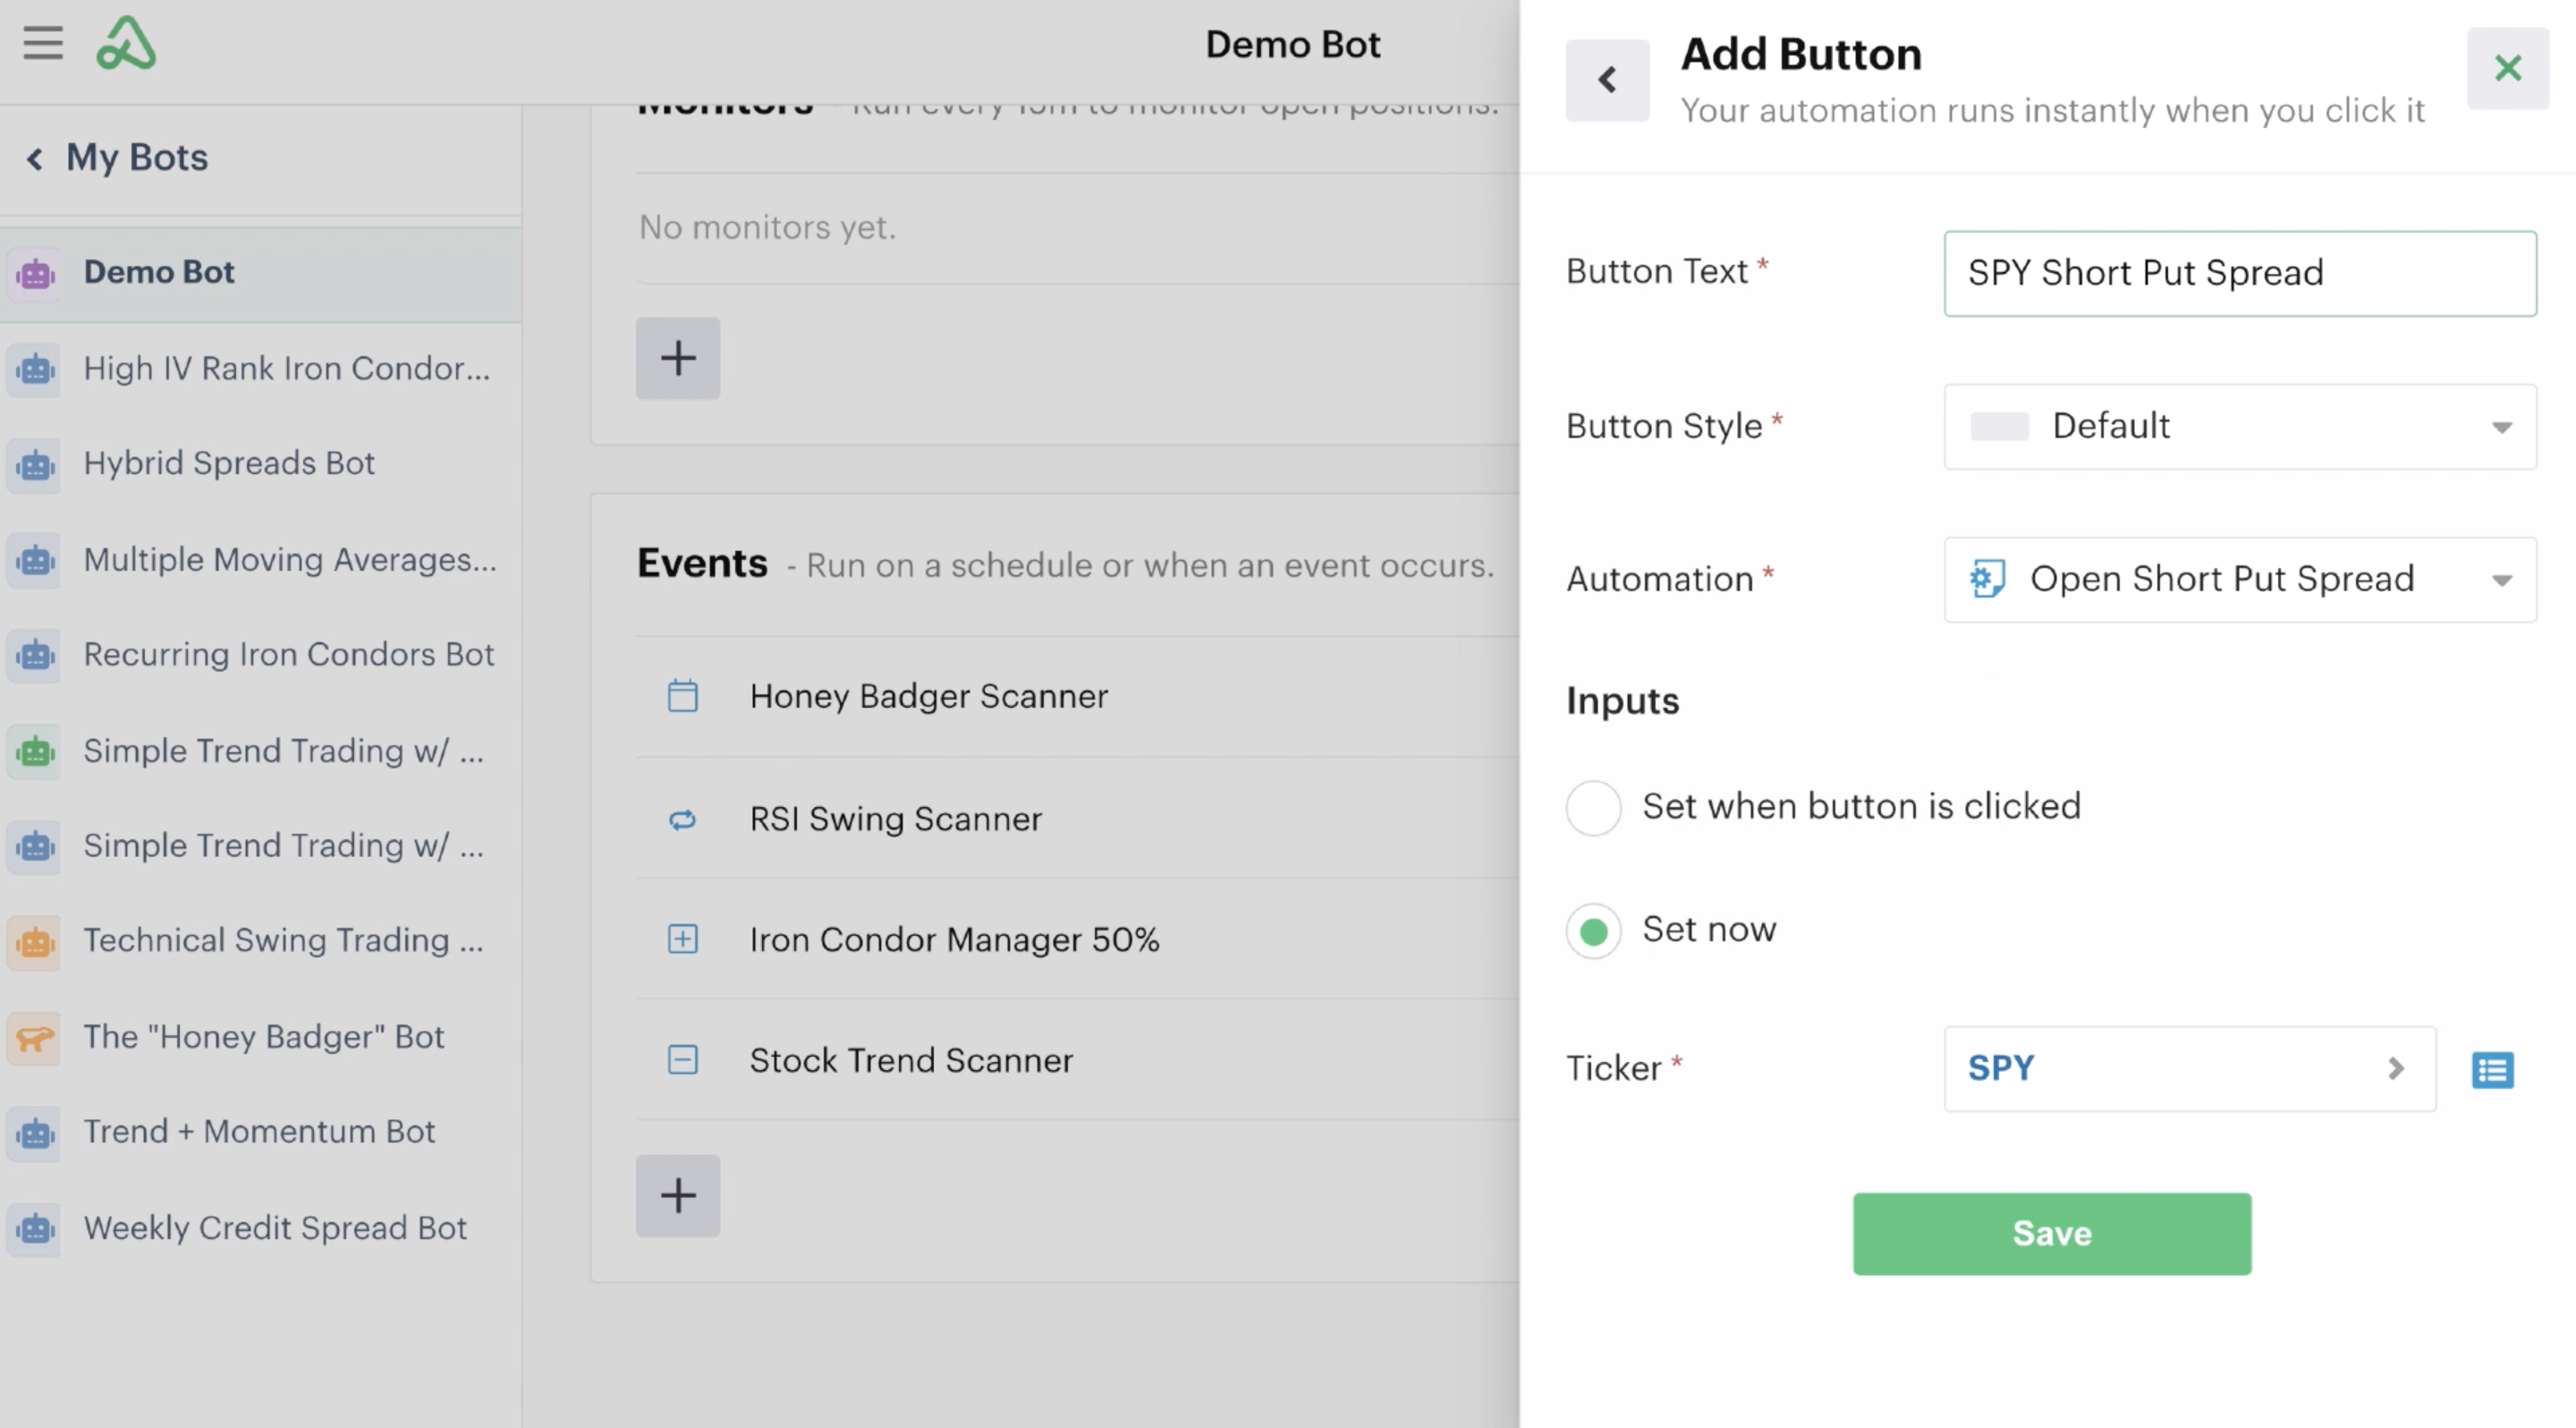Add a new event with plus button

678,1196
